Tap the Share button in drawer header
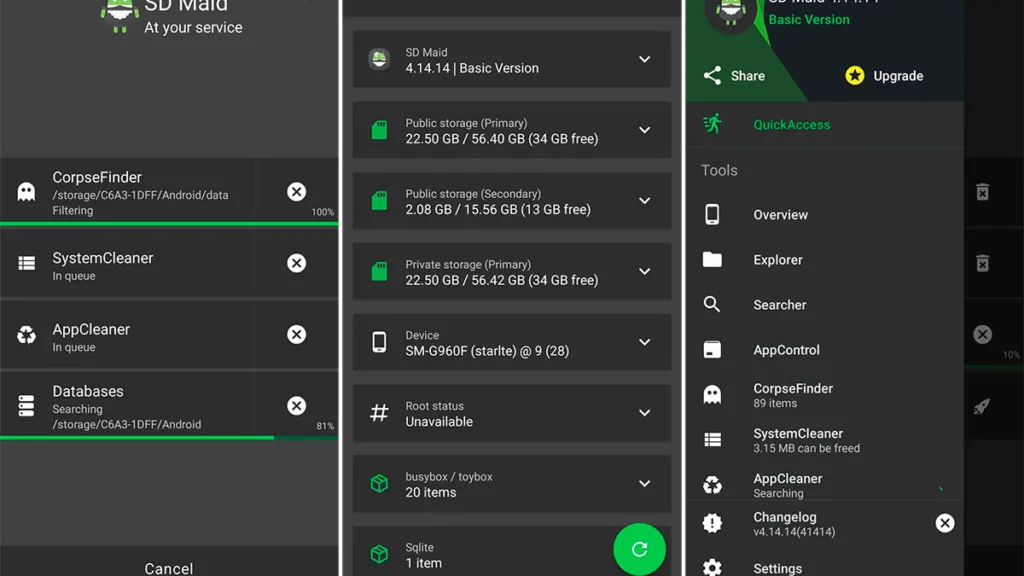Image resolution: width=1024 pixels, height=576 pixels. coord(734,76)
